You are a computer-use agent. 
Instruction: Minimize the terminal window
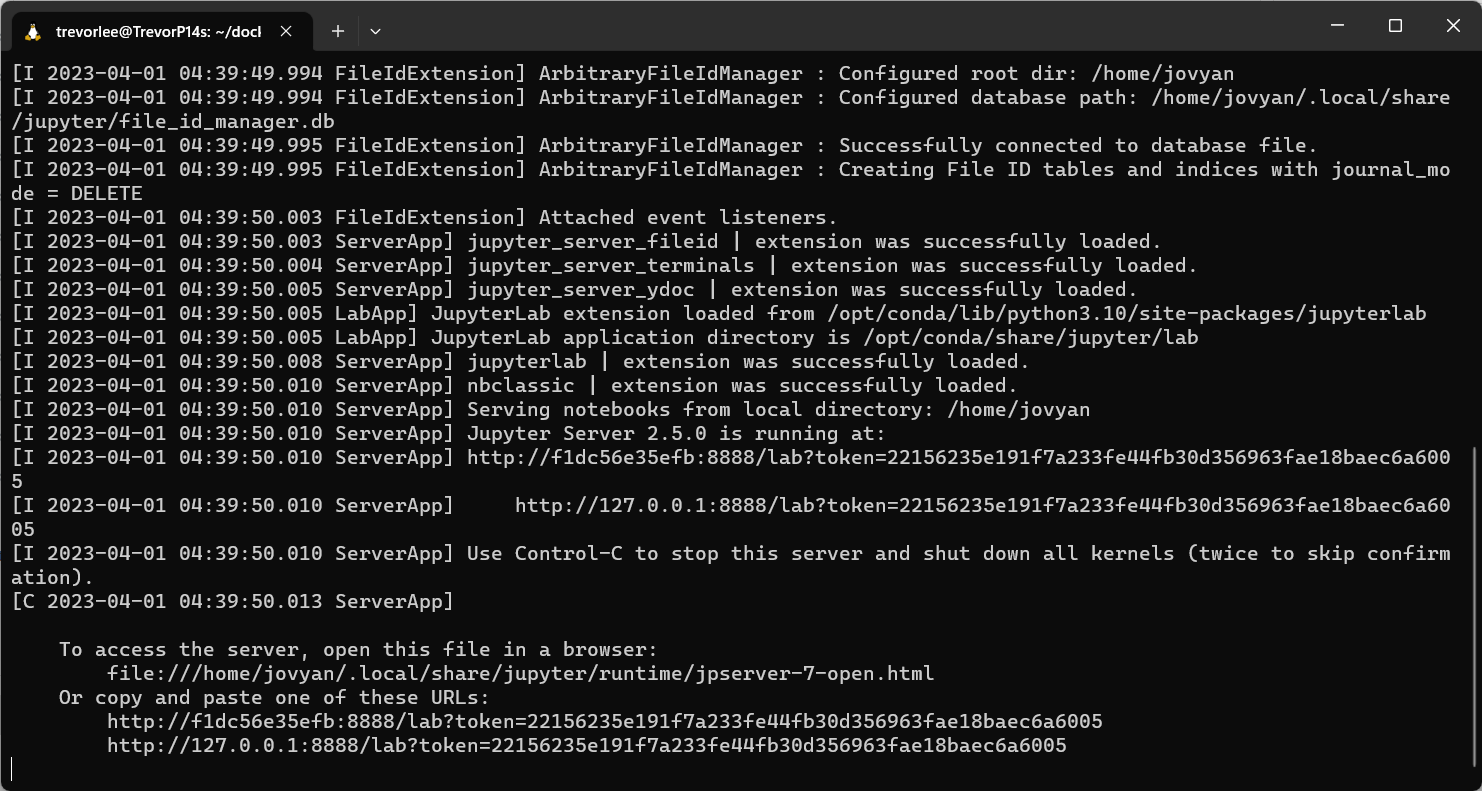[1337, 26]
